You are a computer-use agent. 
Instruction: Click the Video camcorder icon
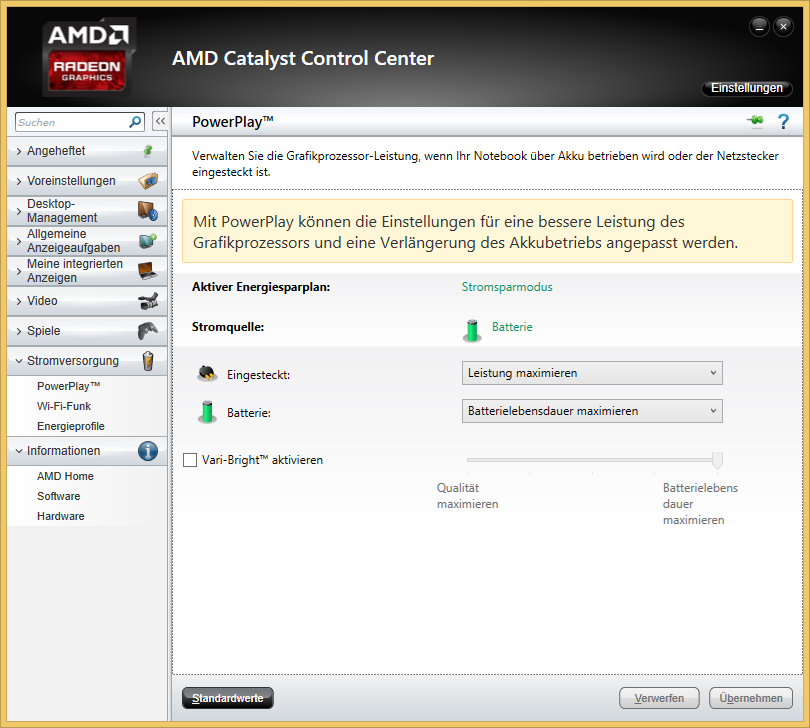pyautogui.click(x=147, y=301)
